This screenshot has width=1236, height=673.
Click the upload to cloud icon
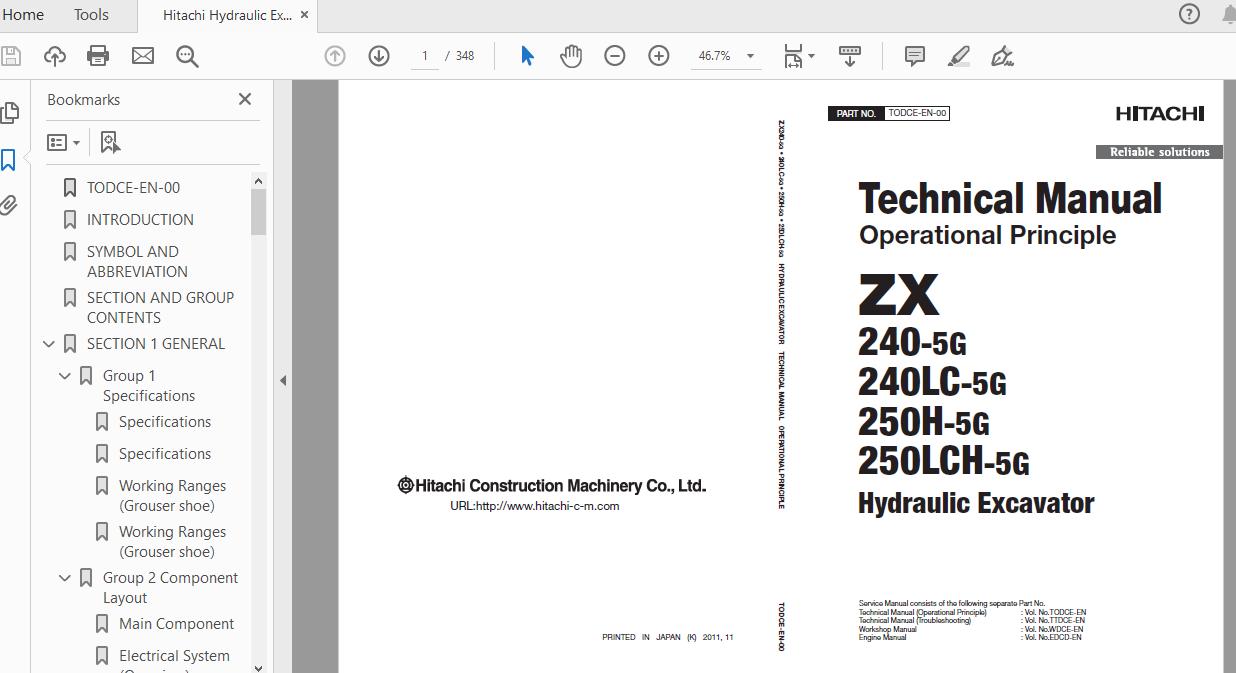(x=54, y=56)
